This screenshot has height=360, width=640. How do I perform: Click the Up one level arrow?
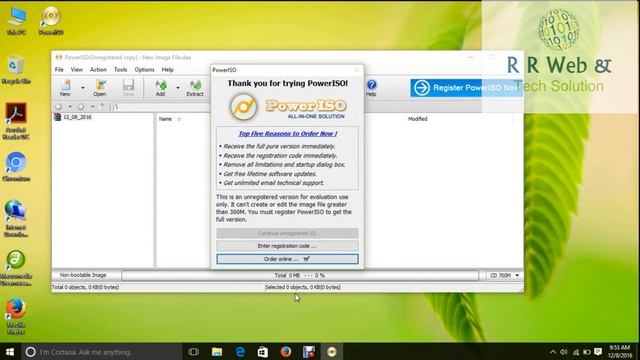[102, 107]
